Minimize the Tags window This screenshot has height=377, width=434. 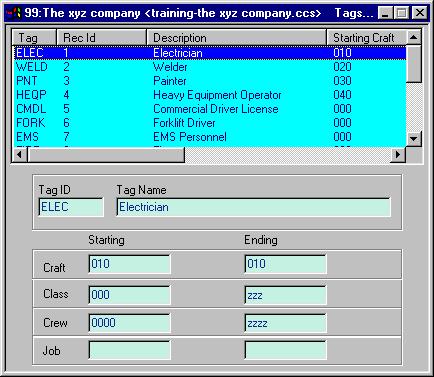(385, 13)
